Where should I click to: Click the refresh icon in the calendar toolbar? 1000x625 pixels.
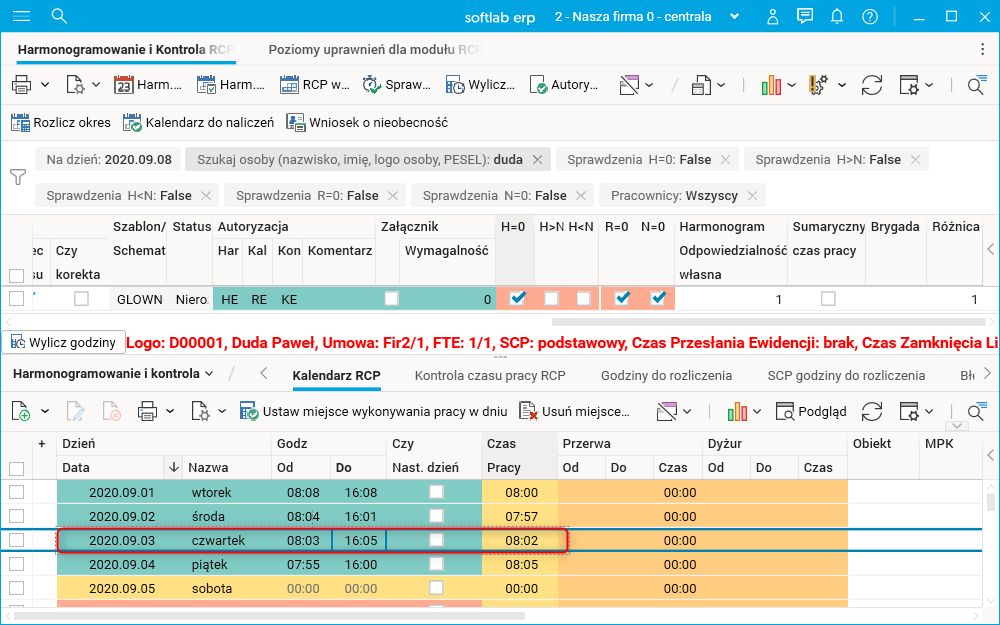click(x=872, y=411)
